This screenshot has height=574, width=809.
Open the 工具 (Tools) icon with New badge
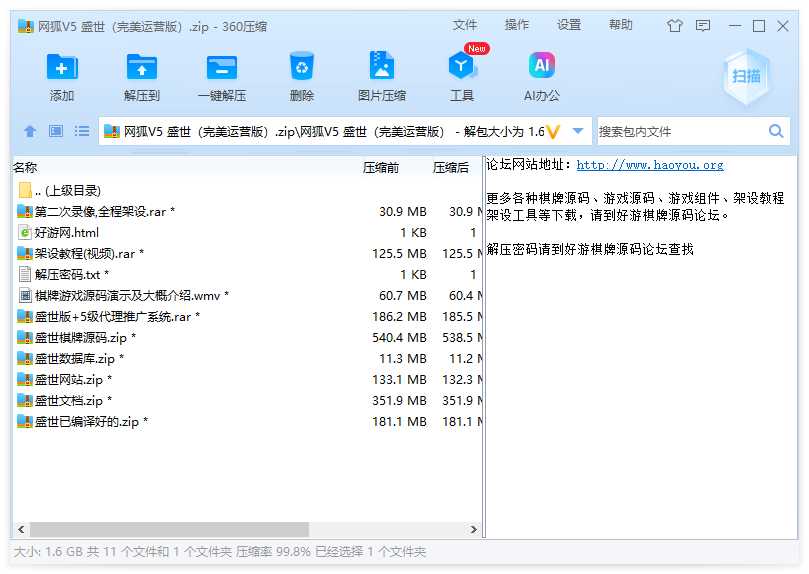(462, 65)
